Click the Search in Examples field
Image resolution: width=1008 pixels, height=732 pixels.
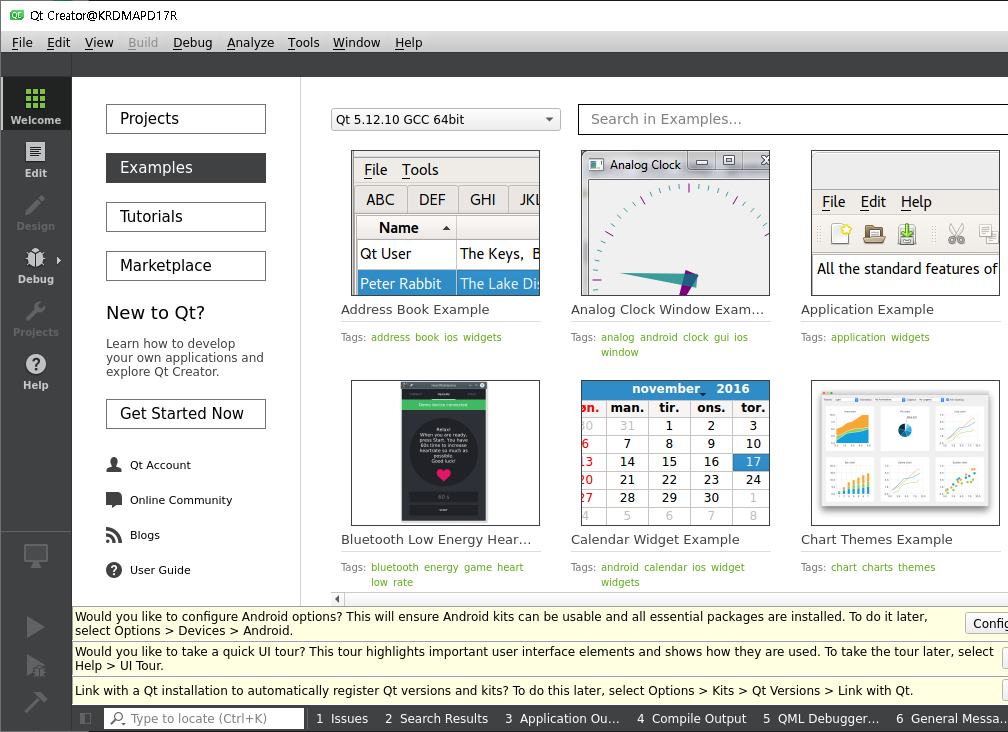(x=793, y=120)
